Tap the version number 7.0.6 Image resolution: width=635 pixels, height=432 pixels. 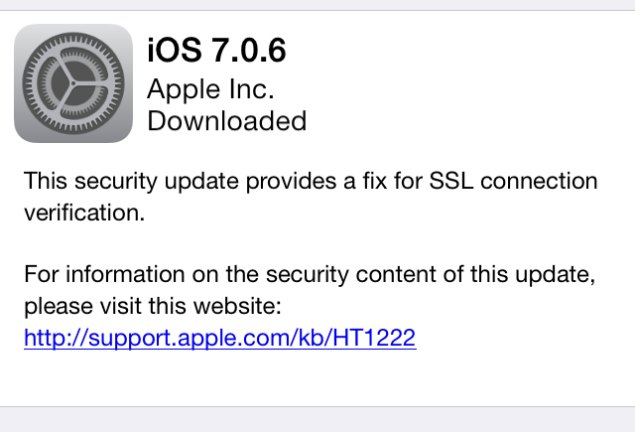coord(249,50)
